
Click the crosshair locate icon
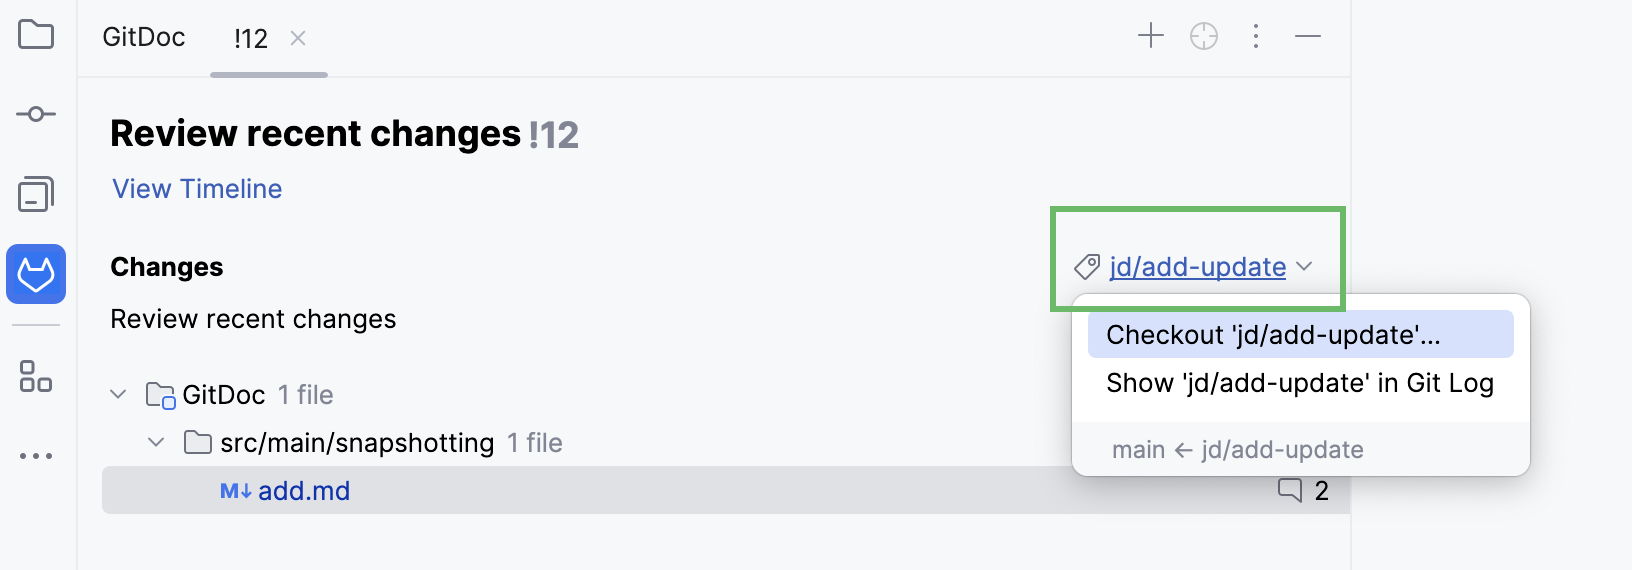(x=1204, y=37)
